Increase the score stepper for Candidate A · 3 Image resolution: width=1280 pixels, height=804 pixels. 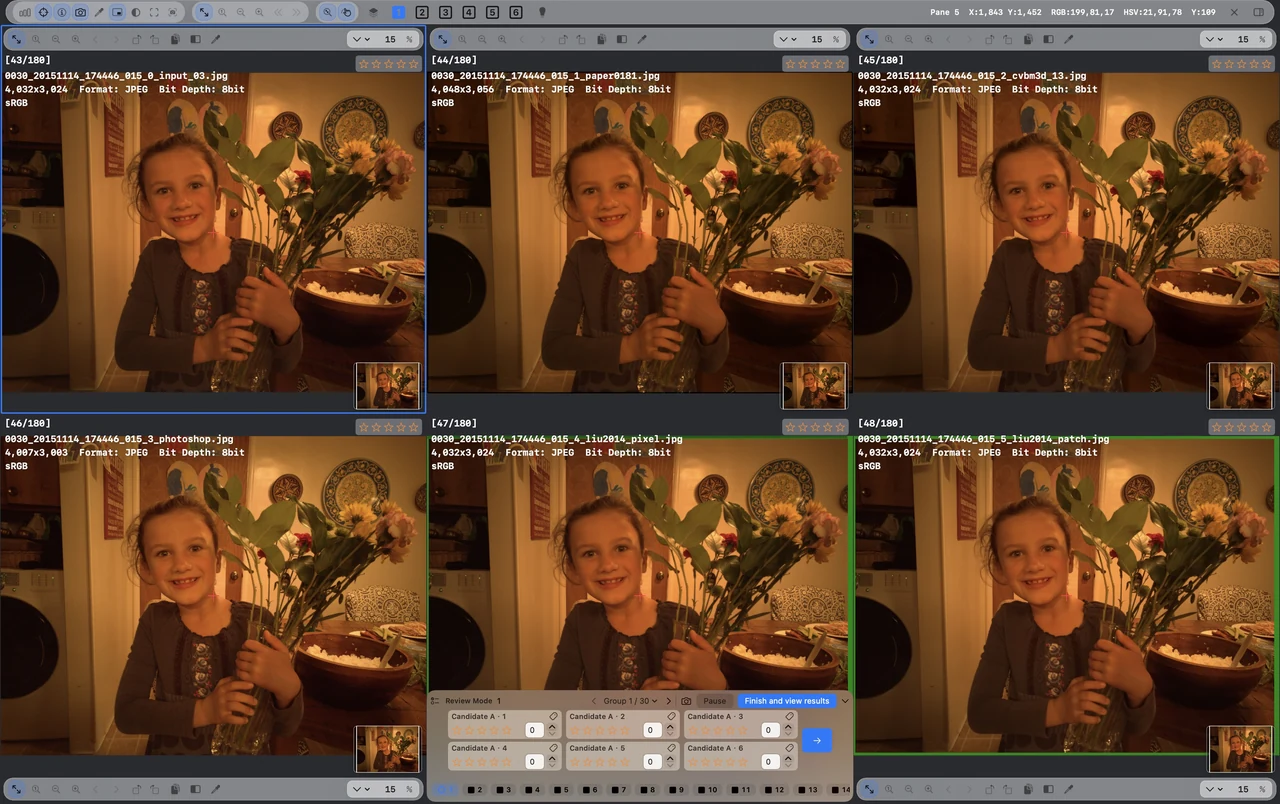789,727
